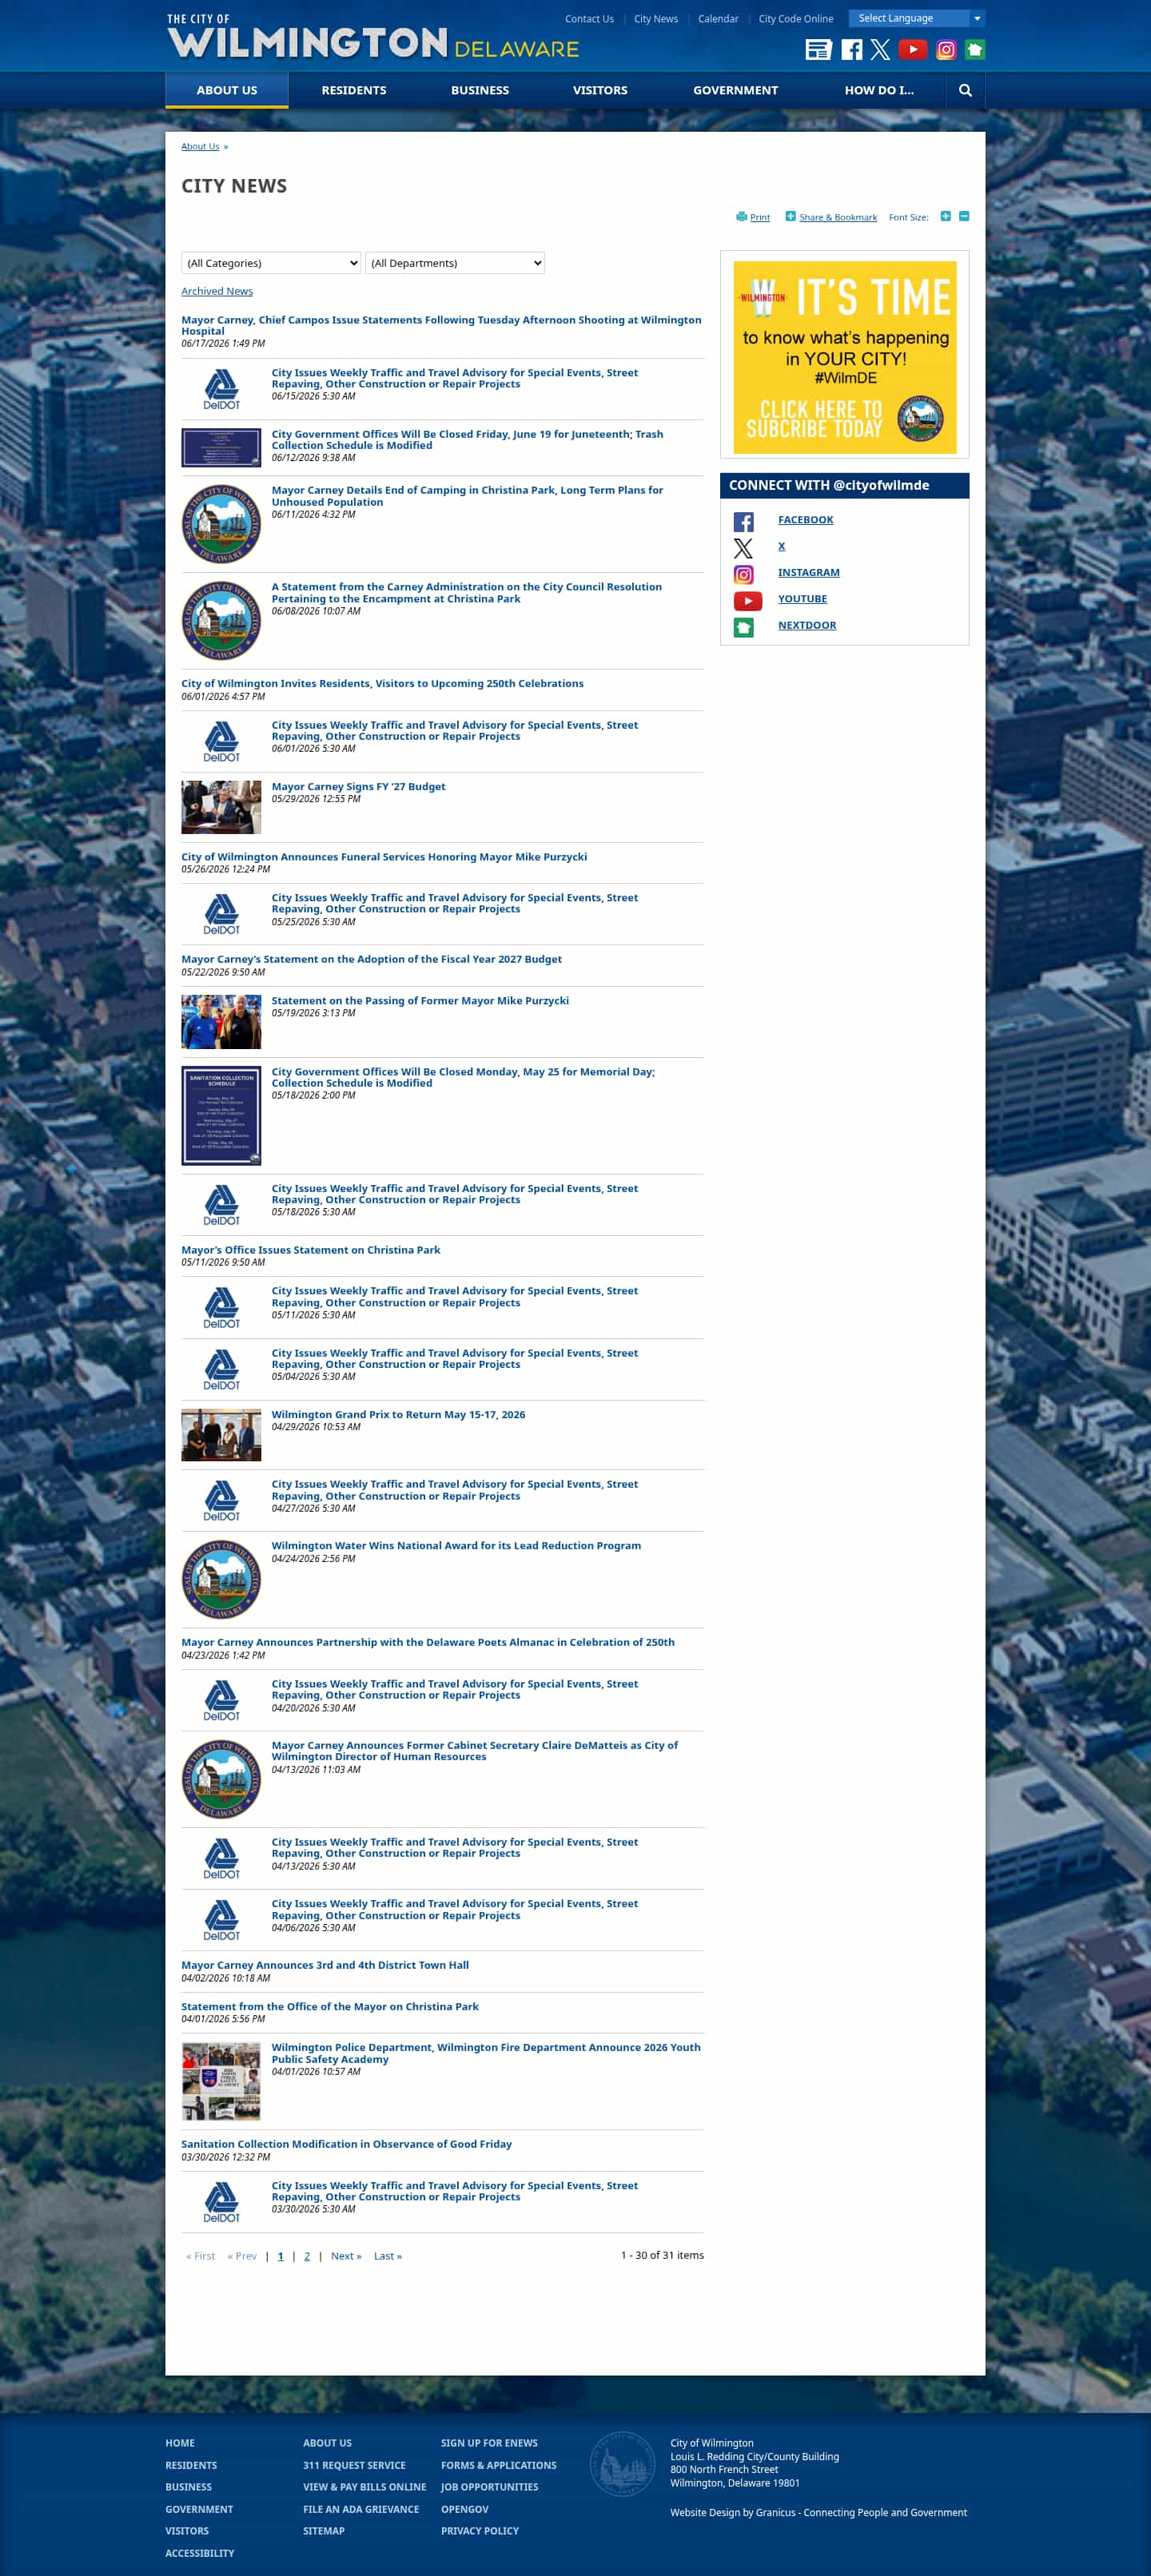Image resolution: width=1151 pixels, height=2576 pixels.
Task: Open the Business navigation menu
Action: pyautogui.click(x=480, y=90)
